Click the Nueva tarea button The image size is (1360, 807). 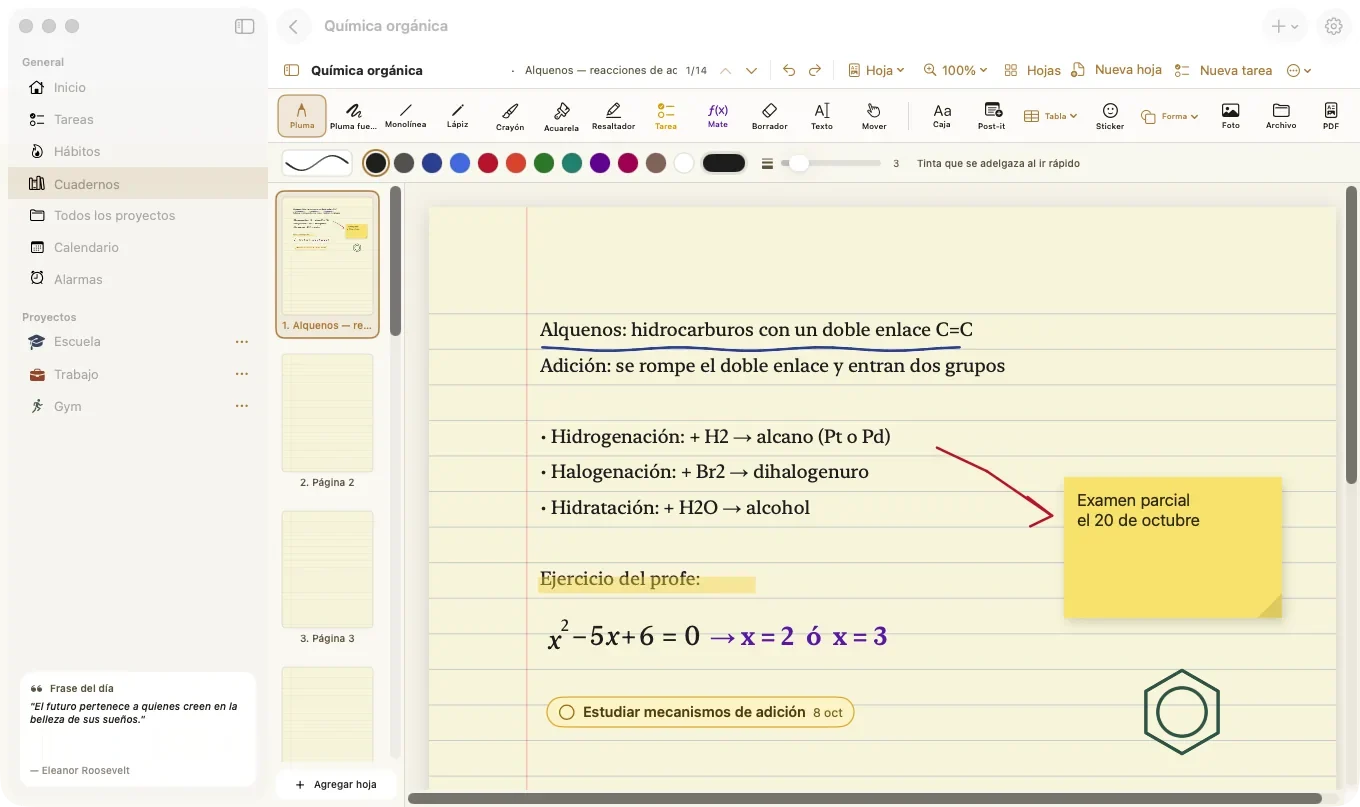click(1223, 70)
